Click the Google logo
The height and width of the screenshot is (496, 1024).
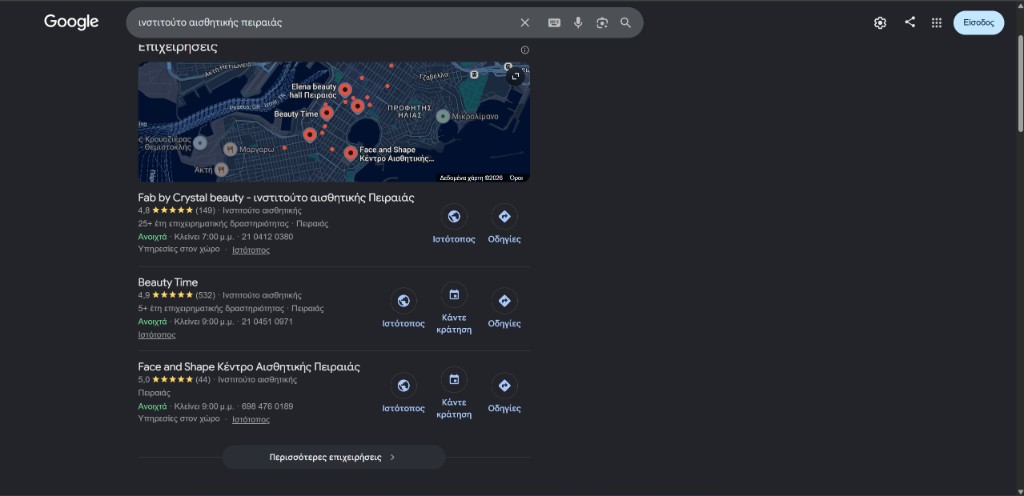click(x=71, y=22)
